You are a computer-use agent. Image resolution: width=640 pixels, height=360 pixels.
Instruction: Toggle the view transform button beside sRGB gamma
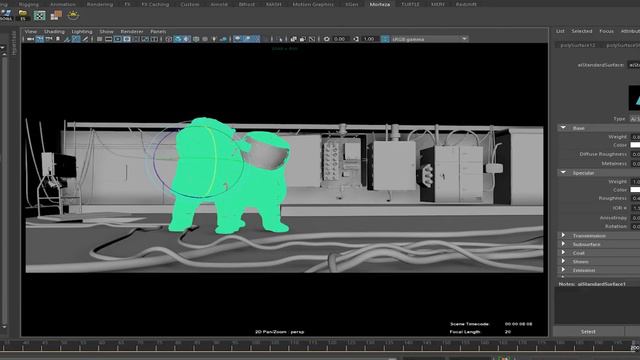385,39
